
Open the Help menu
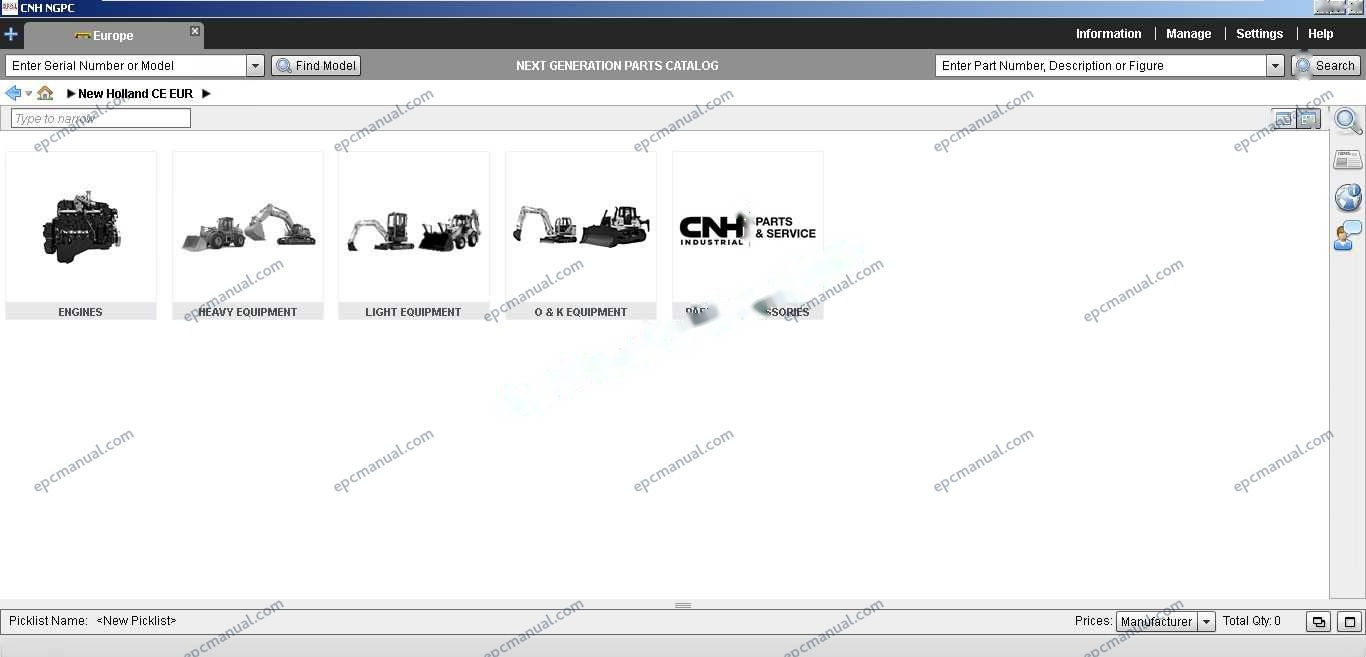point(1320,34)
